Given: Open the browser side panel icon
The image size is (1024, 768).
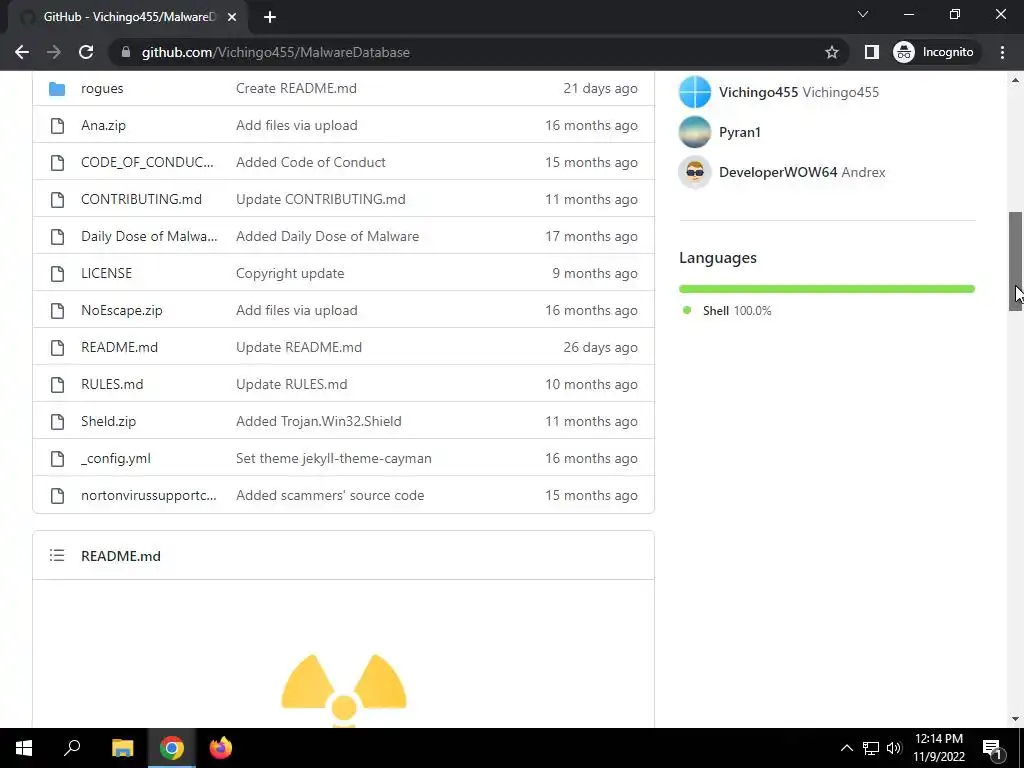Looking at the screenshot, I should pyautogui.click(x=871, y=52).
